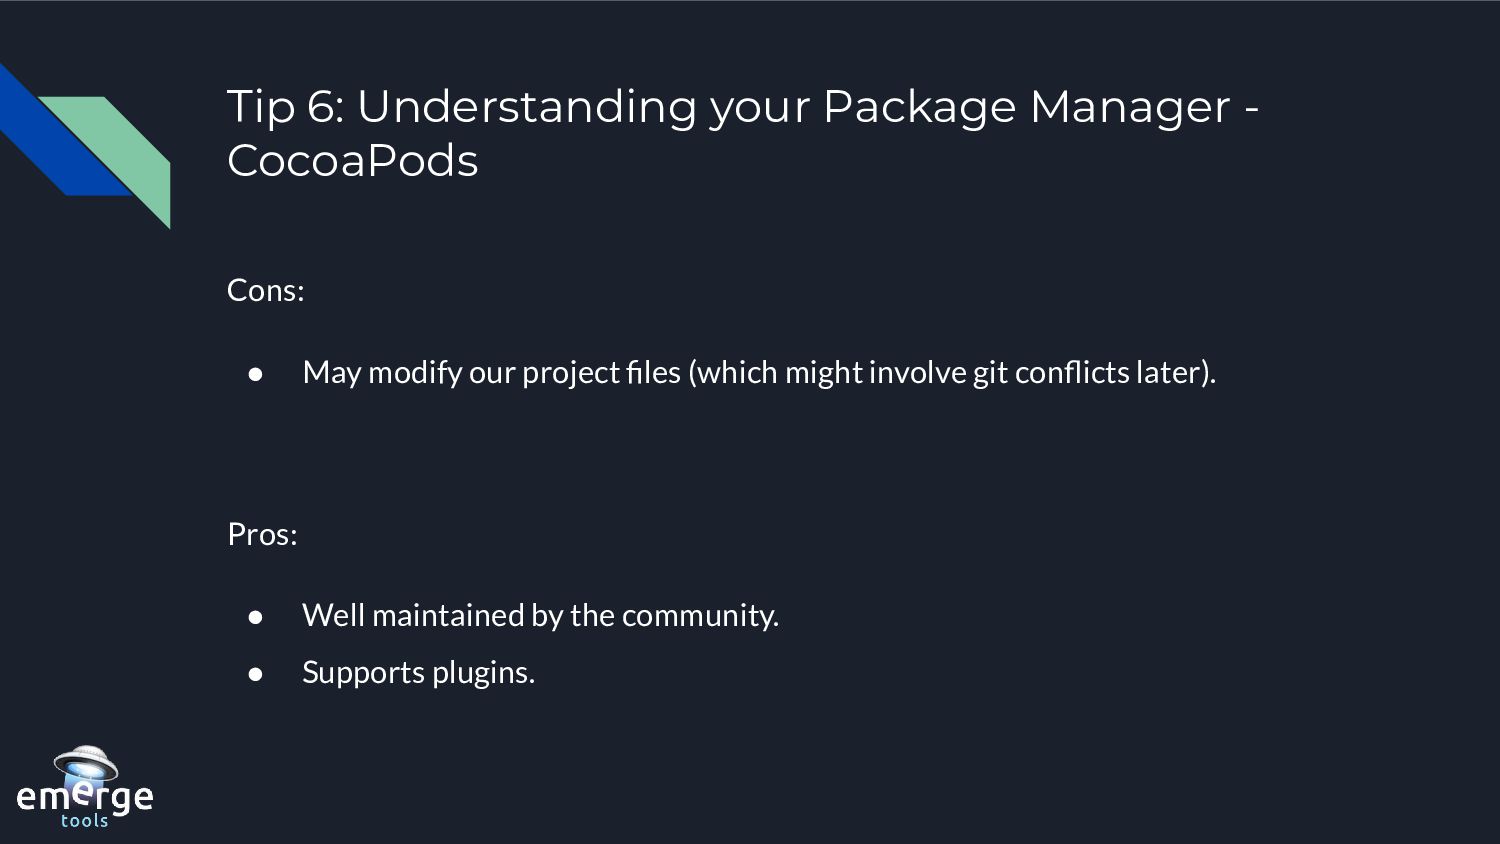The height and width of the screenshot is (844, 1500).
Task: Click the word "plugins" in the last bullet
Action: [479, 674]
